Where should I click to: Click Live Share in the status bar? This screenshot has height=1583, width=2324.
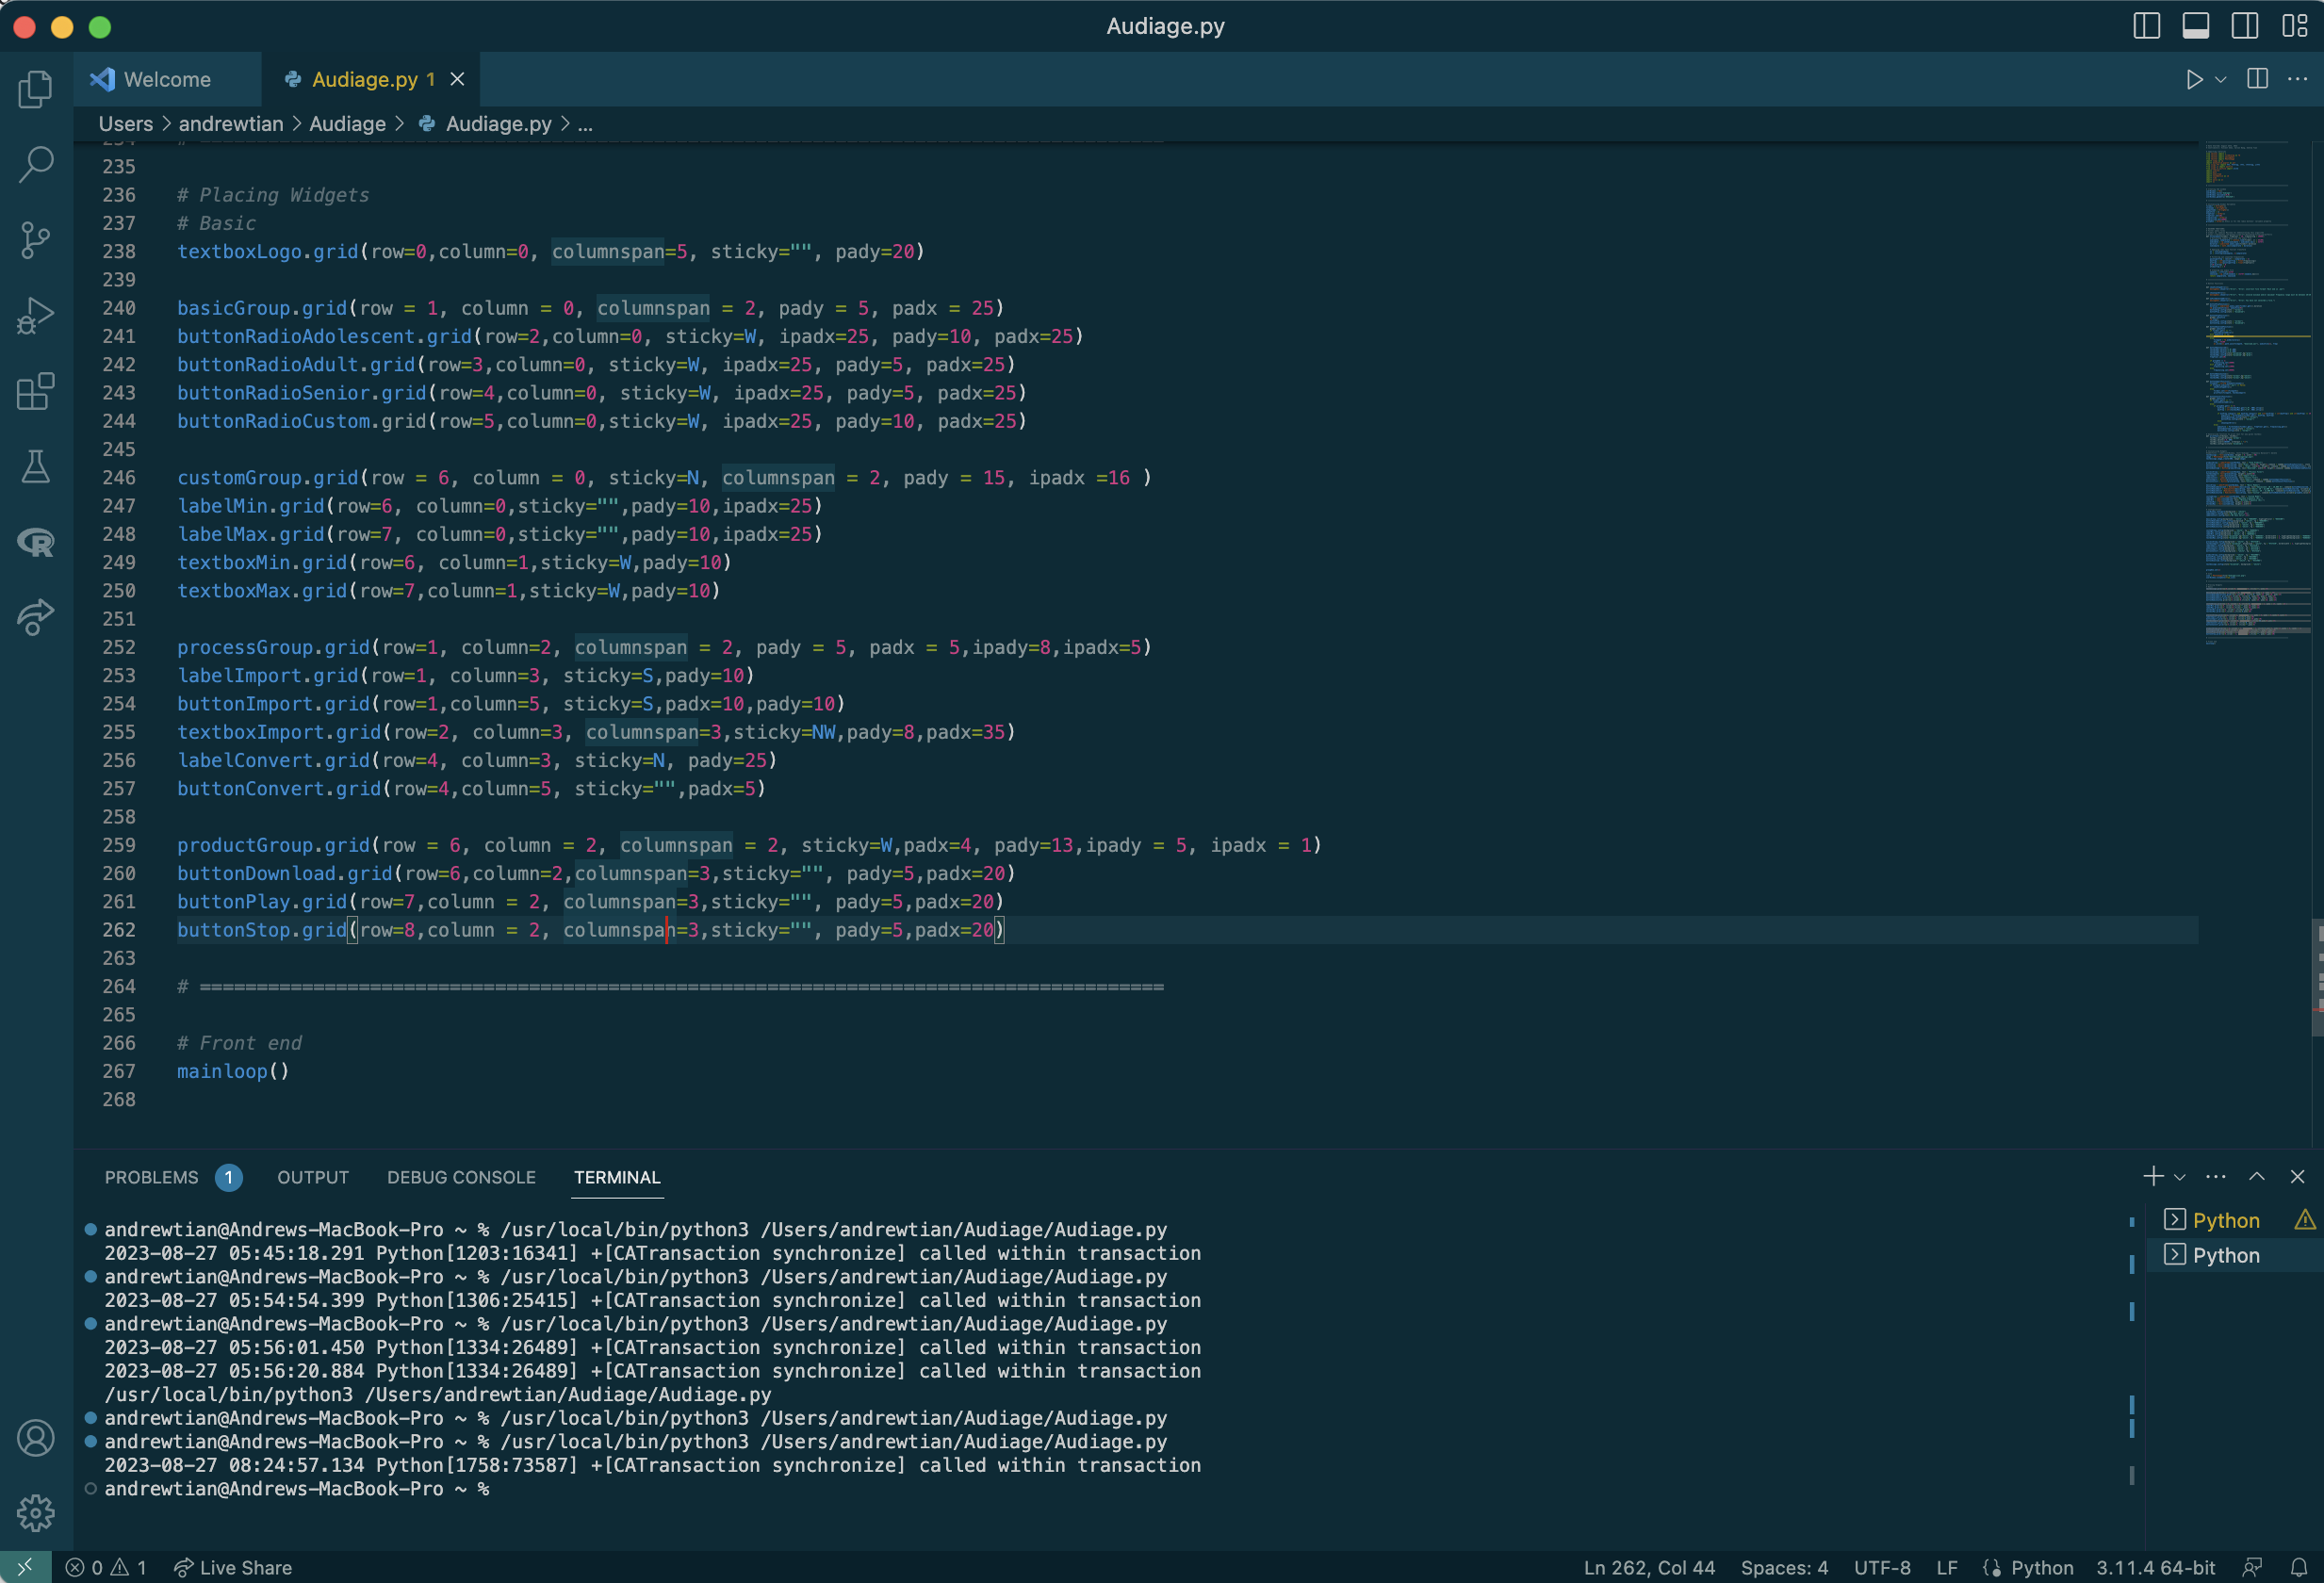(x=233, y=1567)
